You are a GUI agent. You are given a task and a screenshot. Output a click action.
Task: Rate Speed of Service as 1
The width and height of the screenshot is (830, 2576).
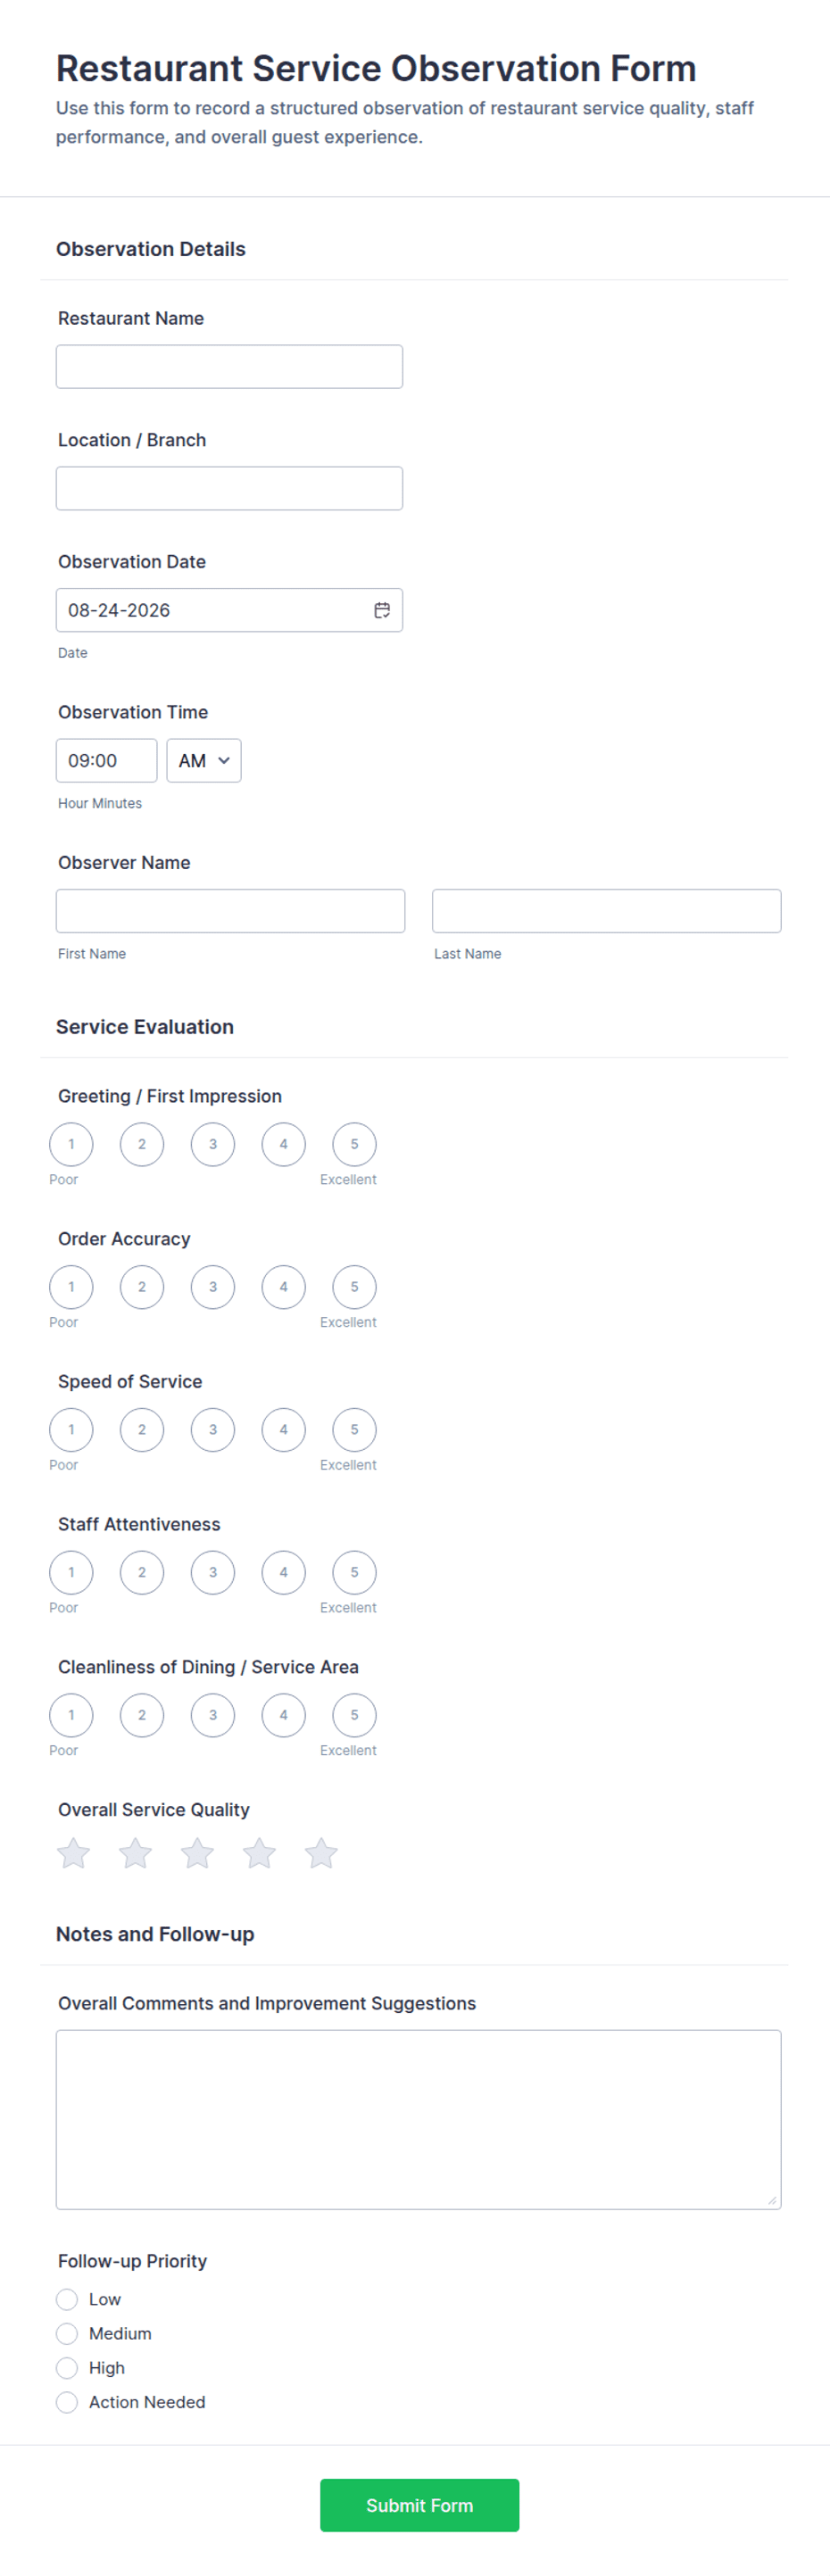71,1430
